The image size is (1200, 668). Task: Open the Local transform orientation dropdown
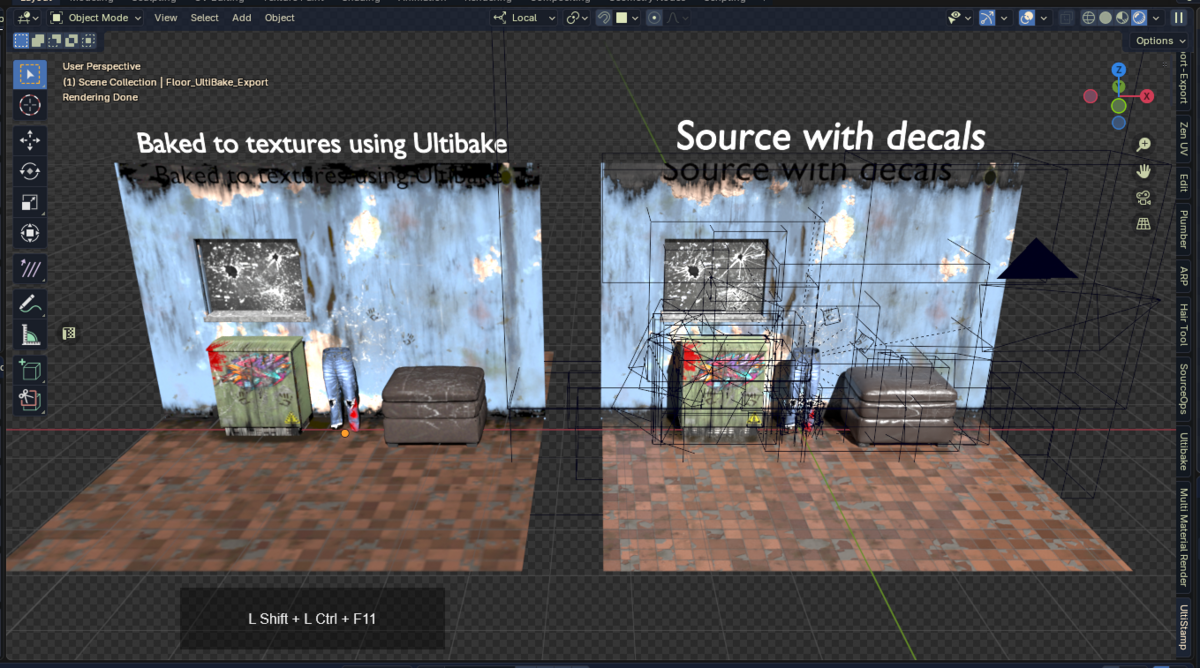tap(525, 17)
